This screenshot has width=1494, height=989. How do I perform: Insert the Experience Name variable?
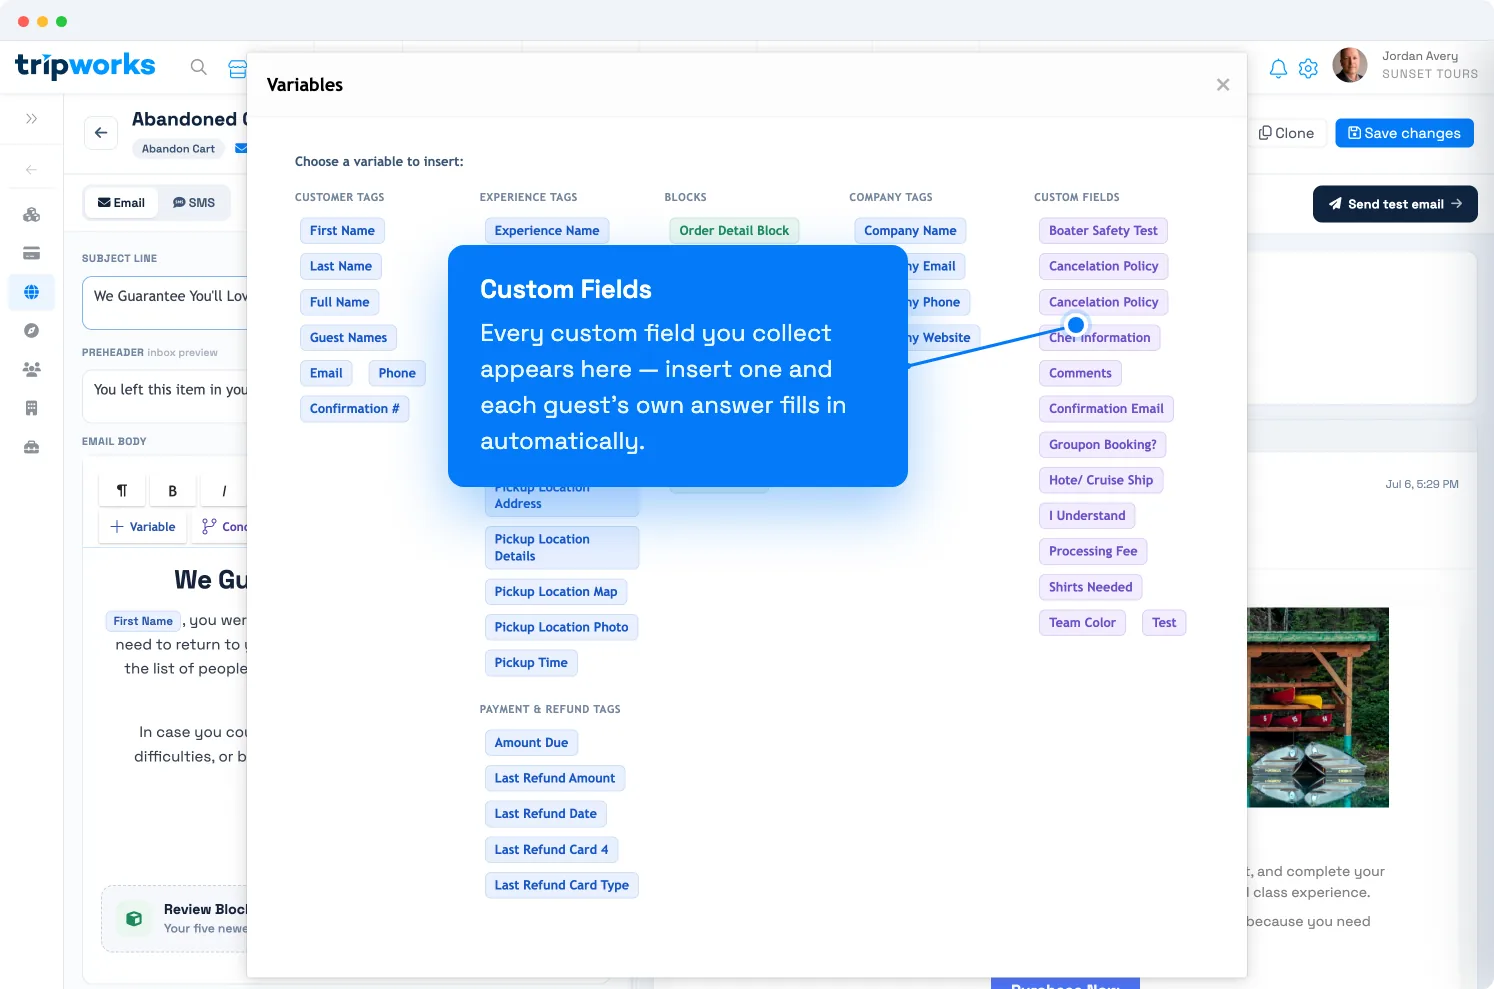547,231
